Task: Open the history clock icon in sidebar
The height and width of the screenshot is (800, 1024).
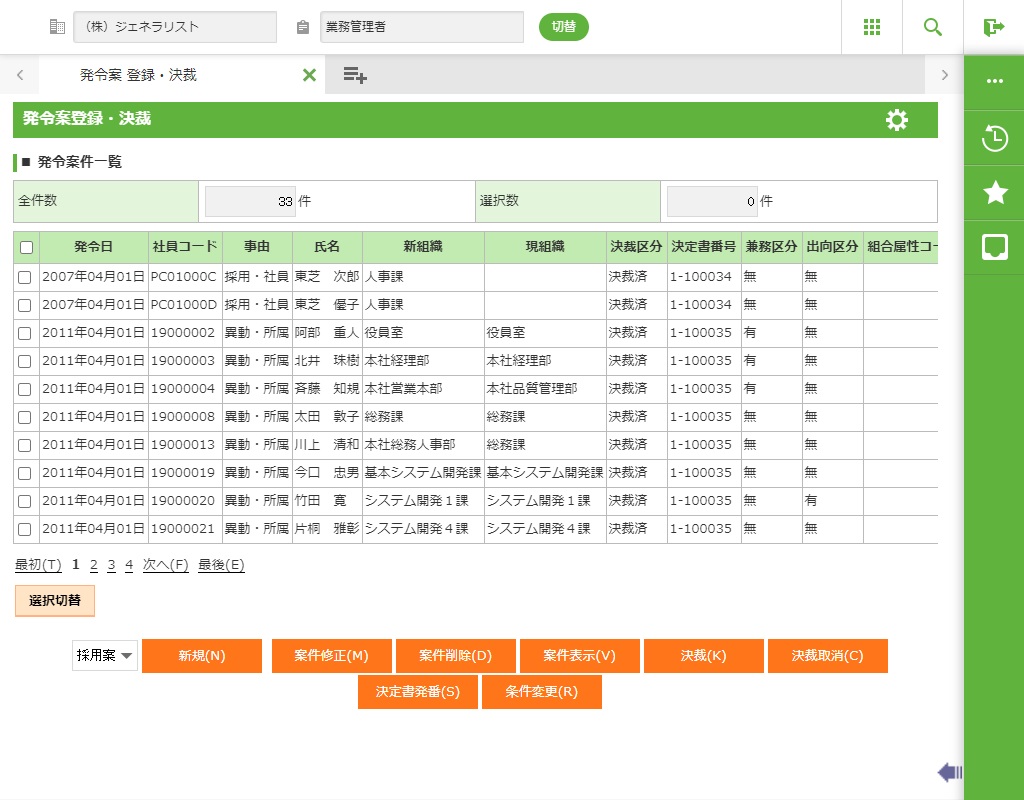Action: pos(994,138)
